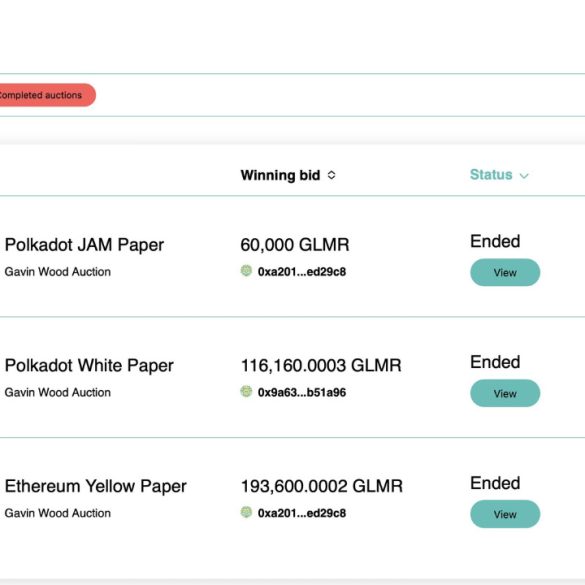Expand the Status column dropdown chevron
Screen dimensions: 585x585
524,176
